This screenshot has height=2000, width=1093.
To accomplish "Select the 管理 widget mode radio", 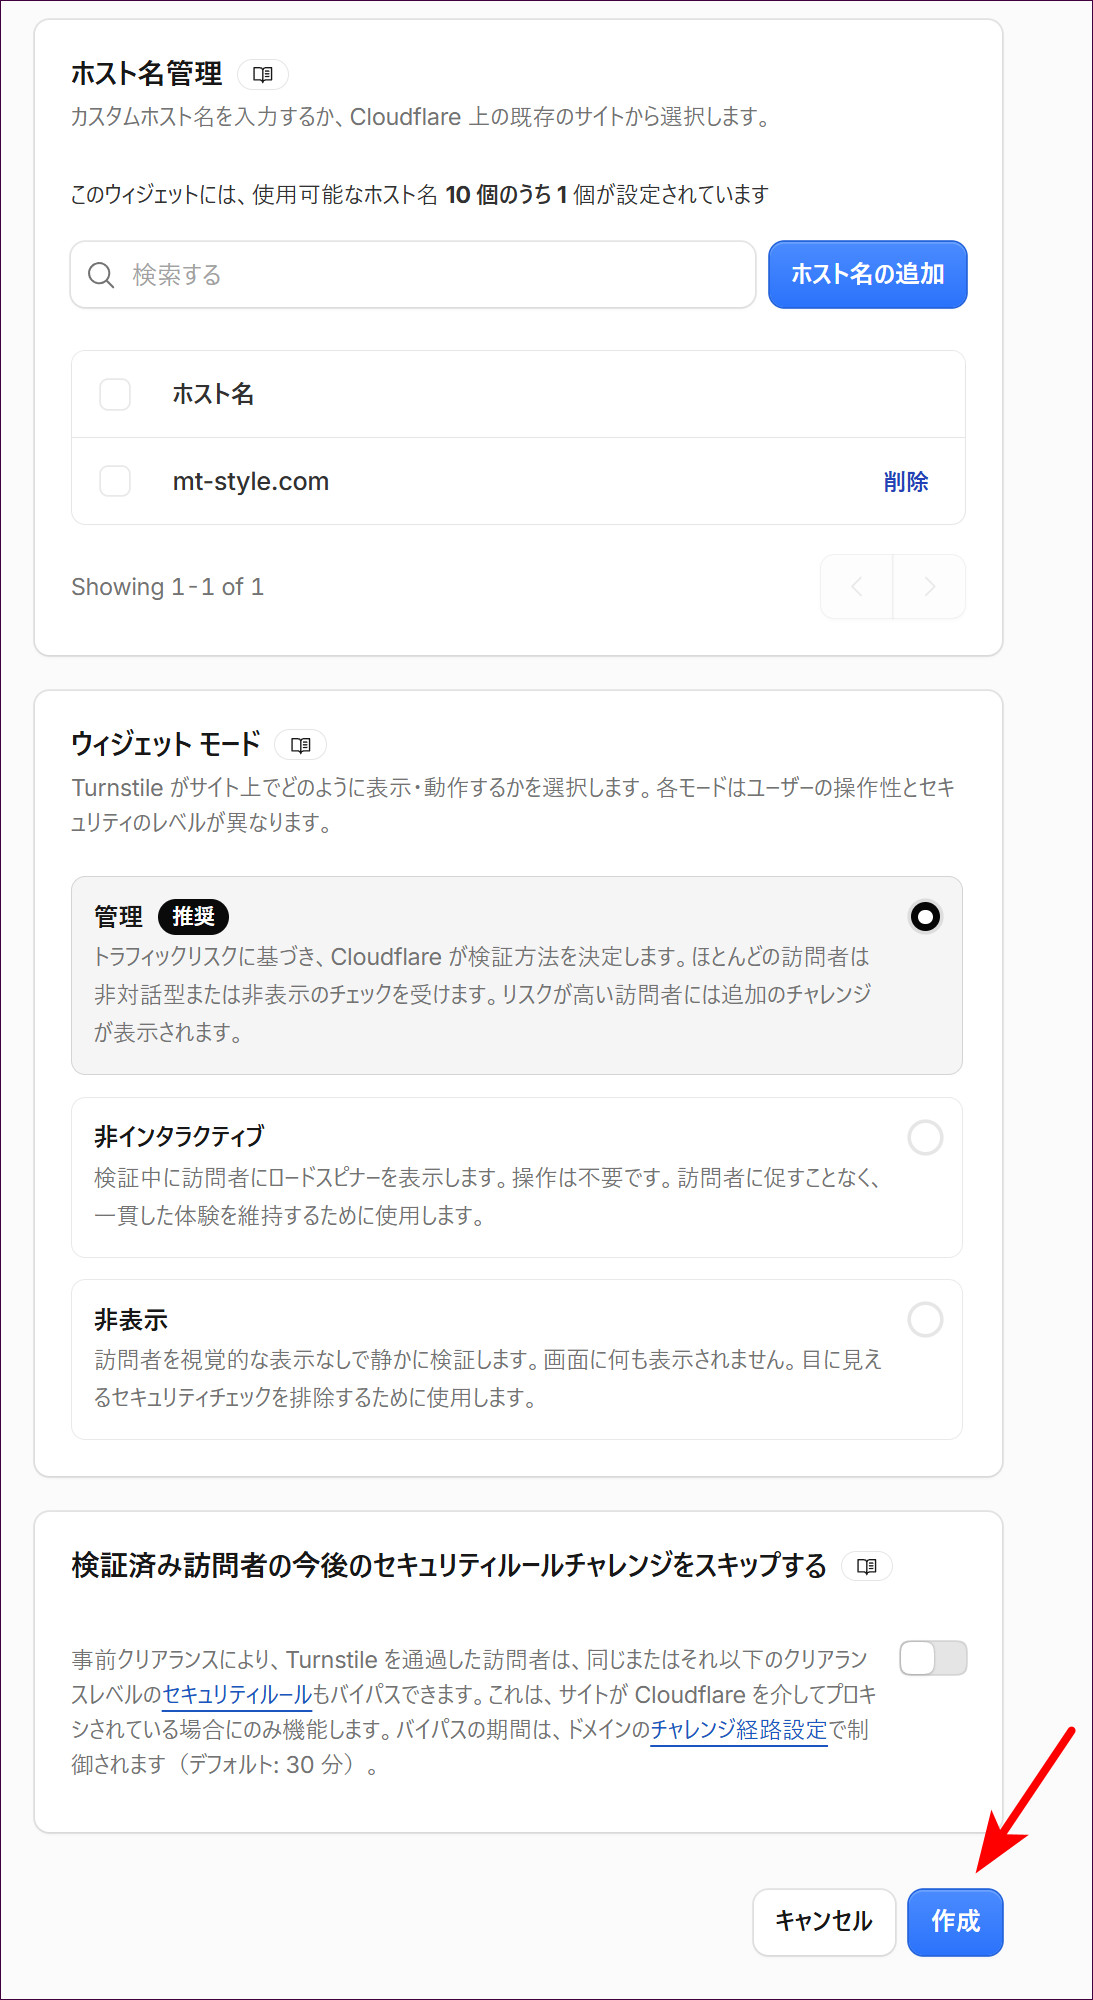I will click(x=925, y=917).
